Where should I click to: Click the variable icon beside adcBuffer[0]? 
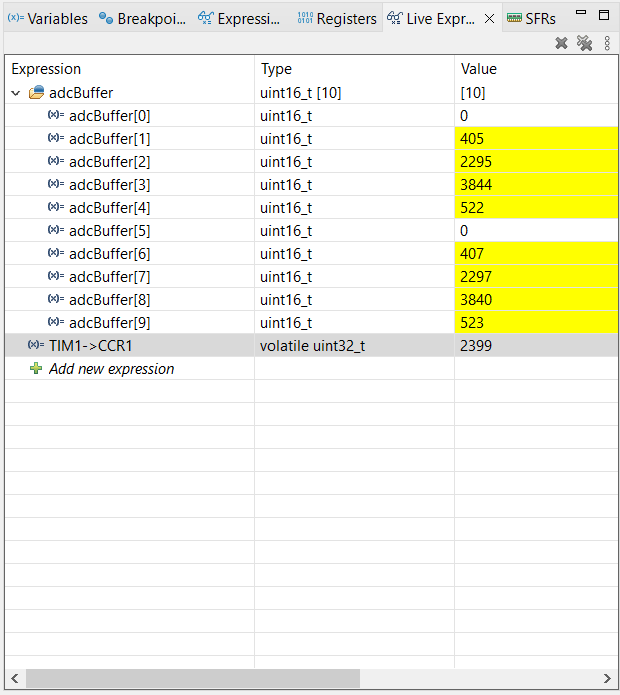(56, 115)
